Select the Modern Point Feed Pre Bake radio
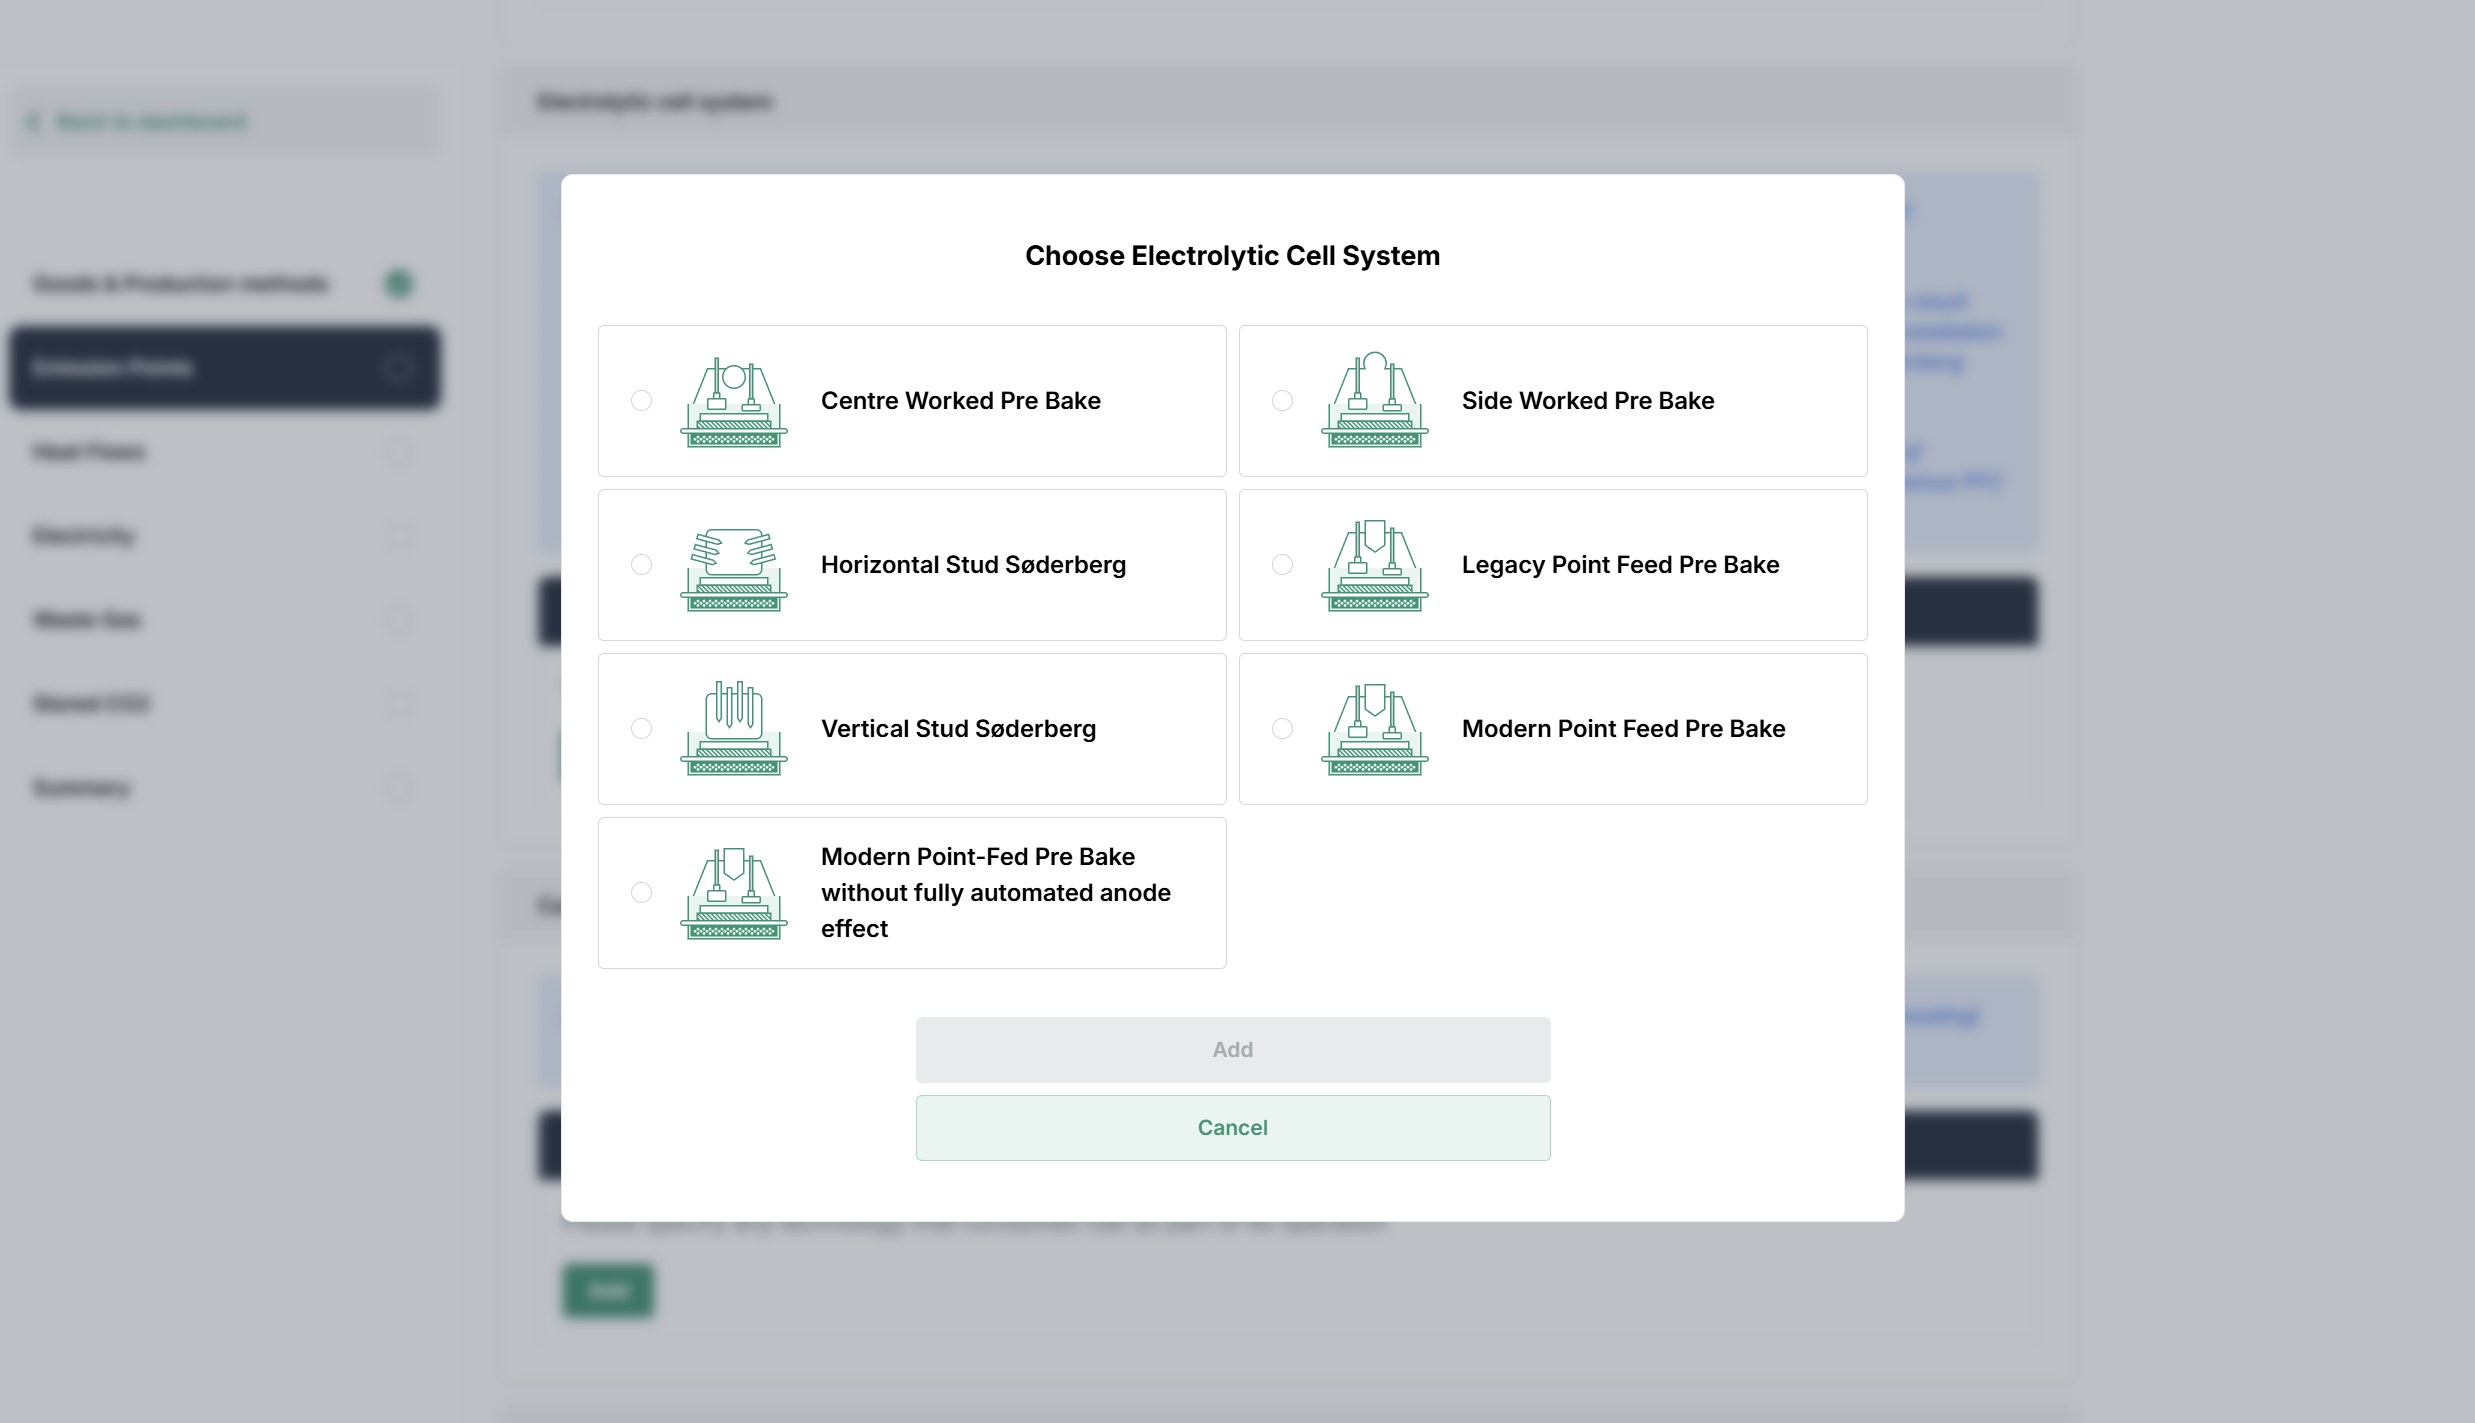Image resolution: width=2475 pixels, height=1423 pixels. (x=1283, y=729)
